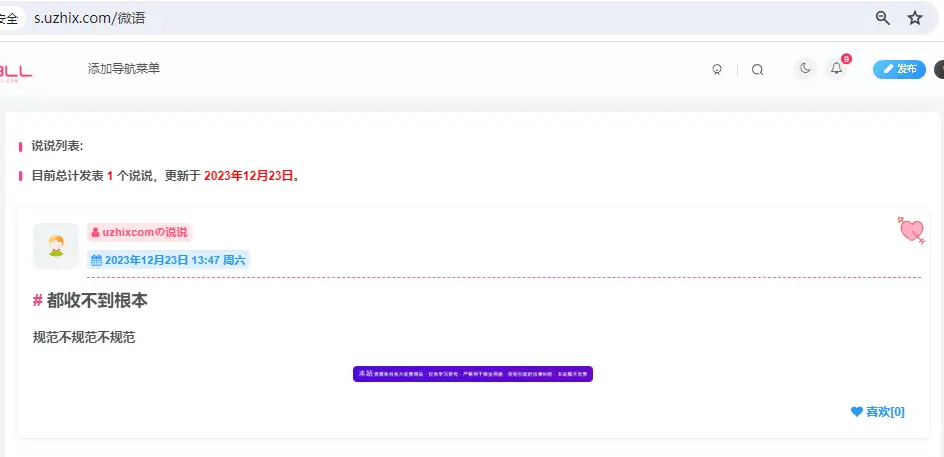Open notifications bell with 9 badge
This screenshot has width=944, height=457.
coord(837,69)
